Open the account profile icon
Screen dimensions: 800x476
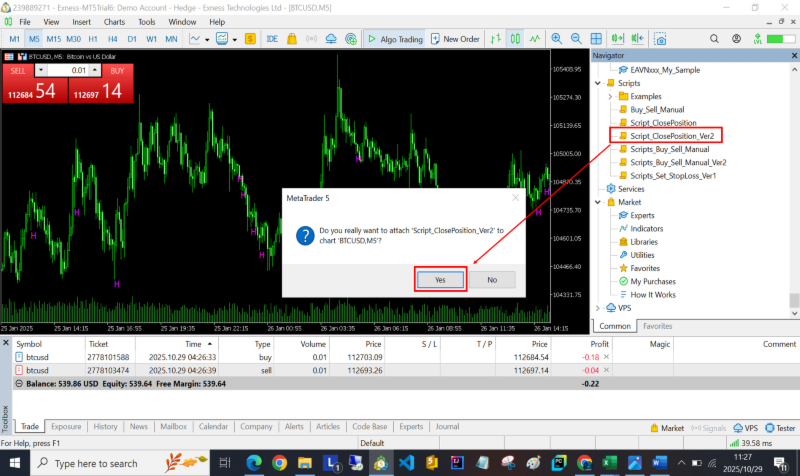click(x=736, y=39)
